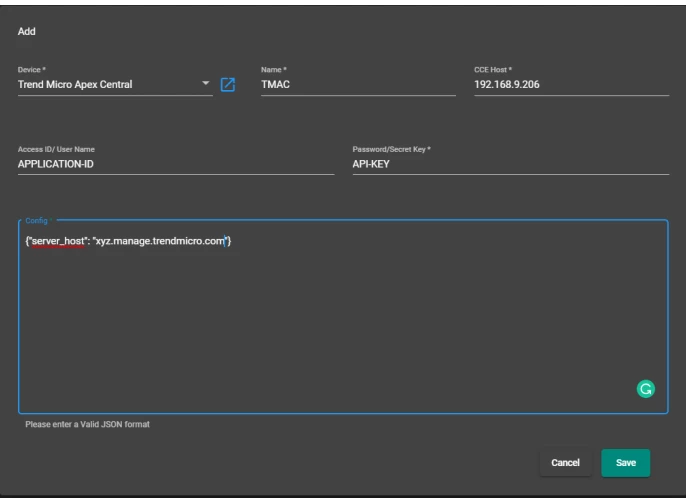Click the Add dialog title
Viewport: 686px width, 499px height.
[26, 31]
